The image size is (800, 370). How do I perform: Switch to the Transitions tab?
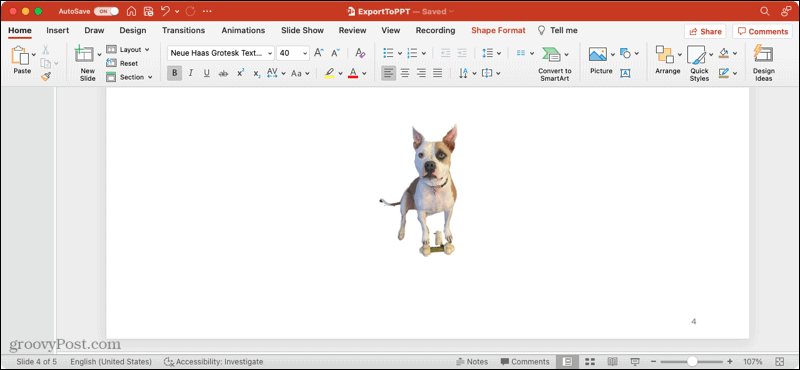[183, 31]
